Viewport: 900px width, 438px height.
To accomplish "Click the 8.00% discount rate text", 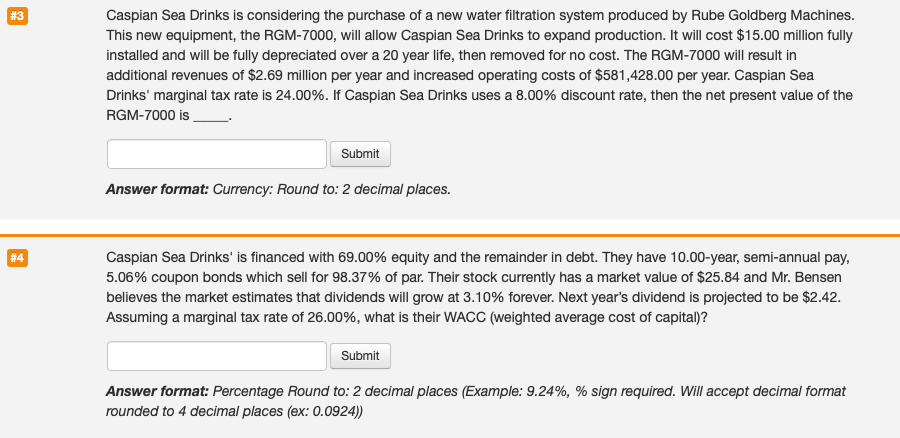I will click(536, 95).
